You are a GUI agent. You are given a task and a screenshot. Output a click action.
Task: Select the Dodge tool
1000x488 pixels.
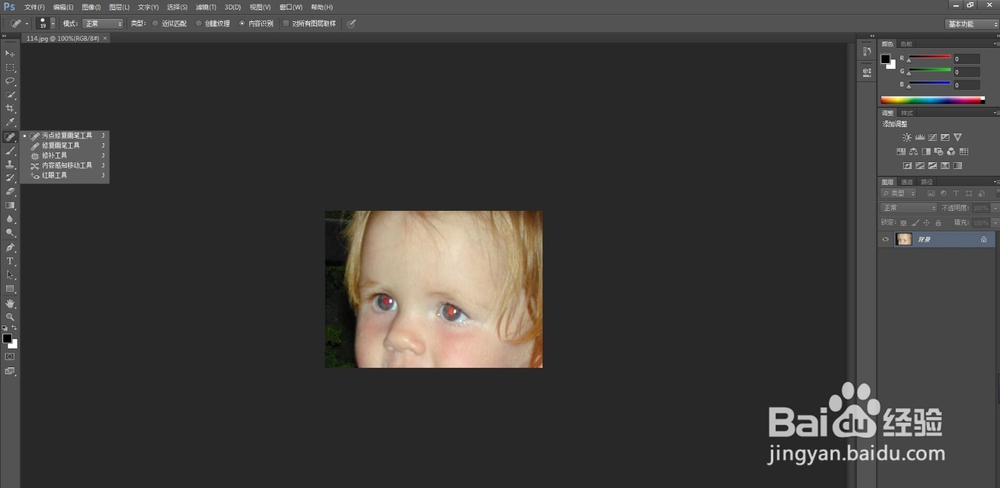(x=10, y=233)
